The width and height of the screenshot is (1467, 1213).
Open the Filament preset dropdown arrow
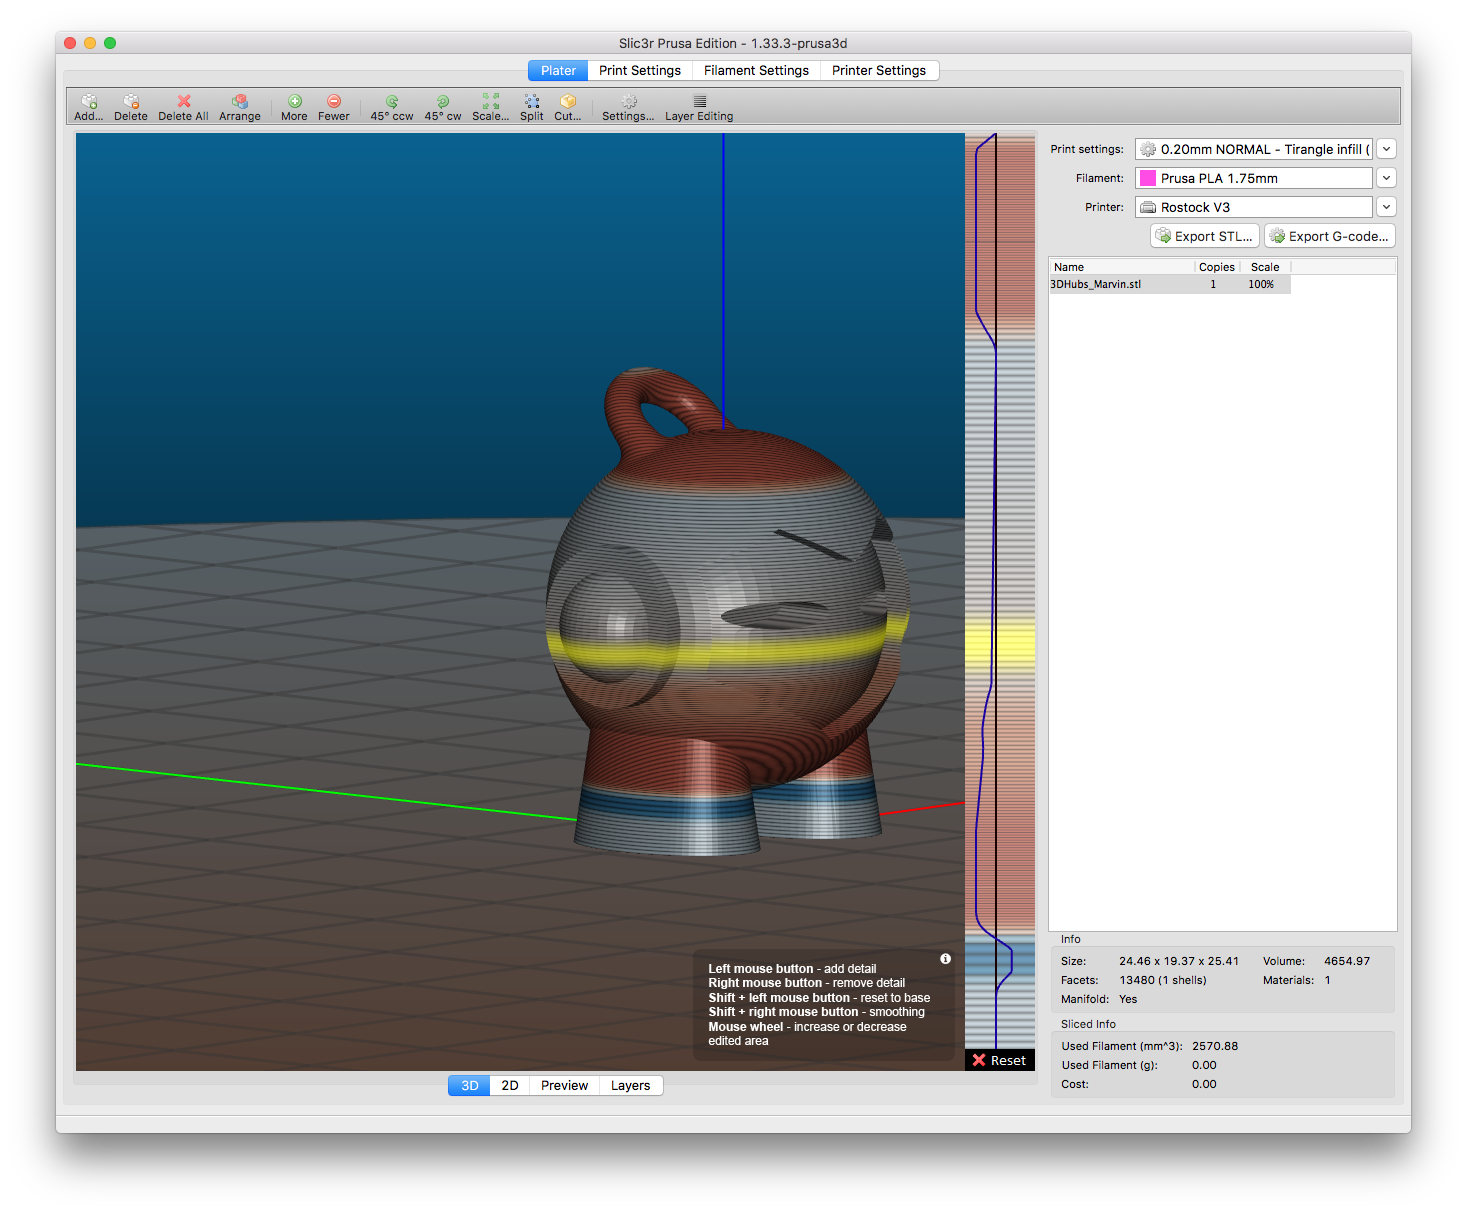coord(1386,178)
